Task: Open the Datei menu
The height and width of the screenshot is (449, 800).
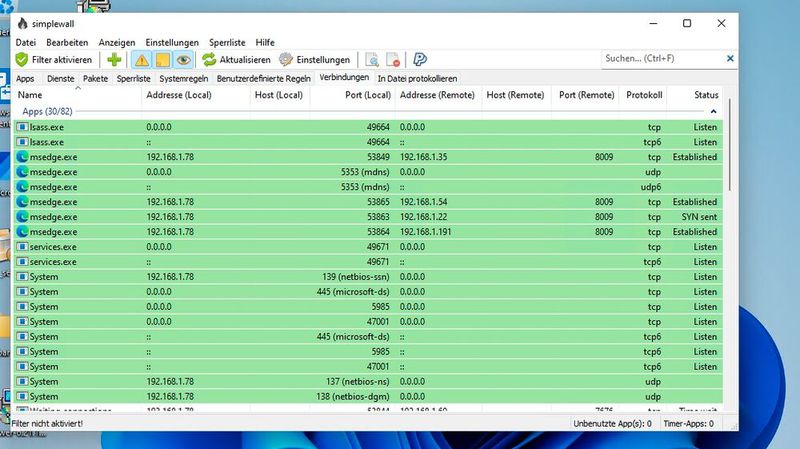Action: [26, 42]
